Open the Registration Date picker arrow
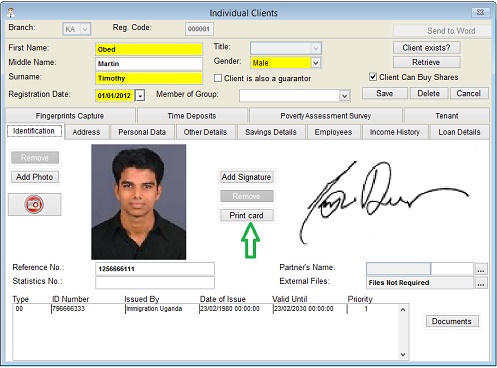This screenshot has width=497, height=368. pos(140,96)
